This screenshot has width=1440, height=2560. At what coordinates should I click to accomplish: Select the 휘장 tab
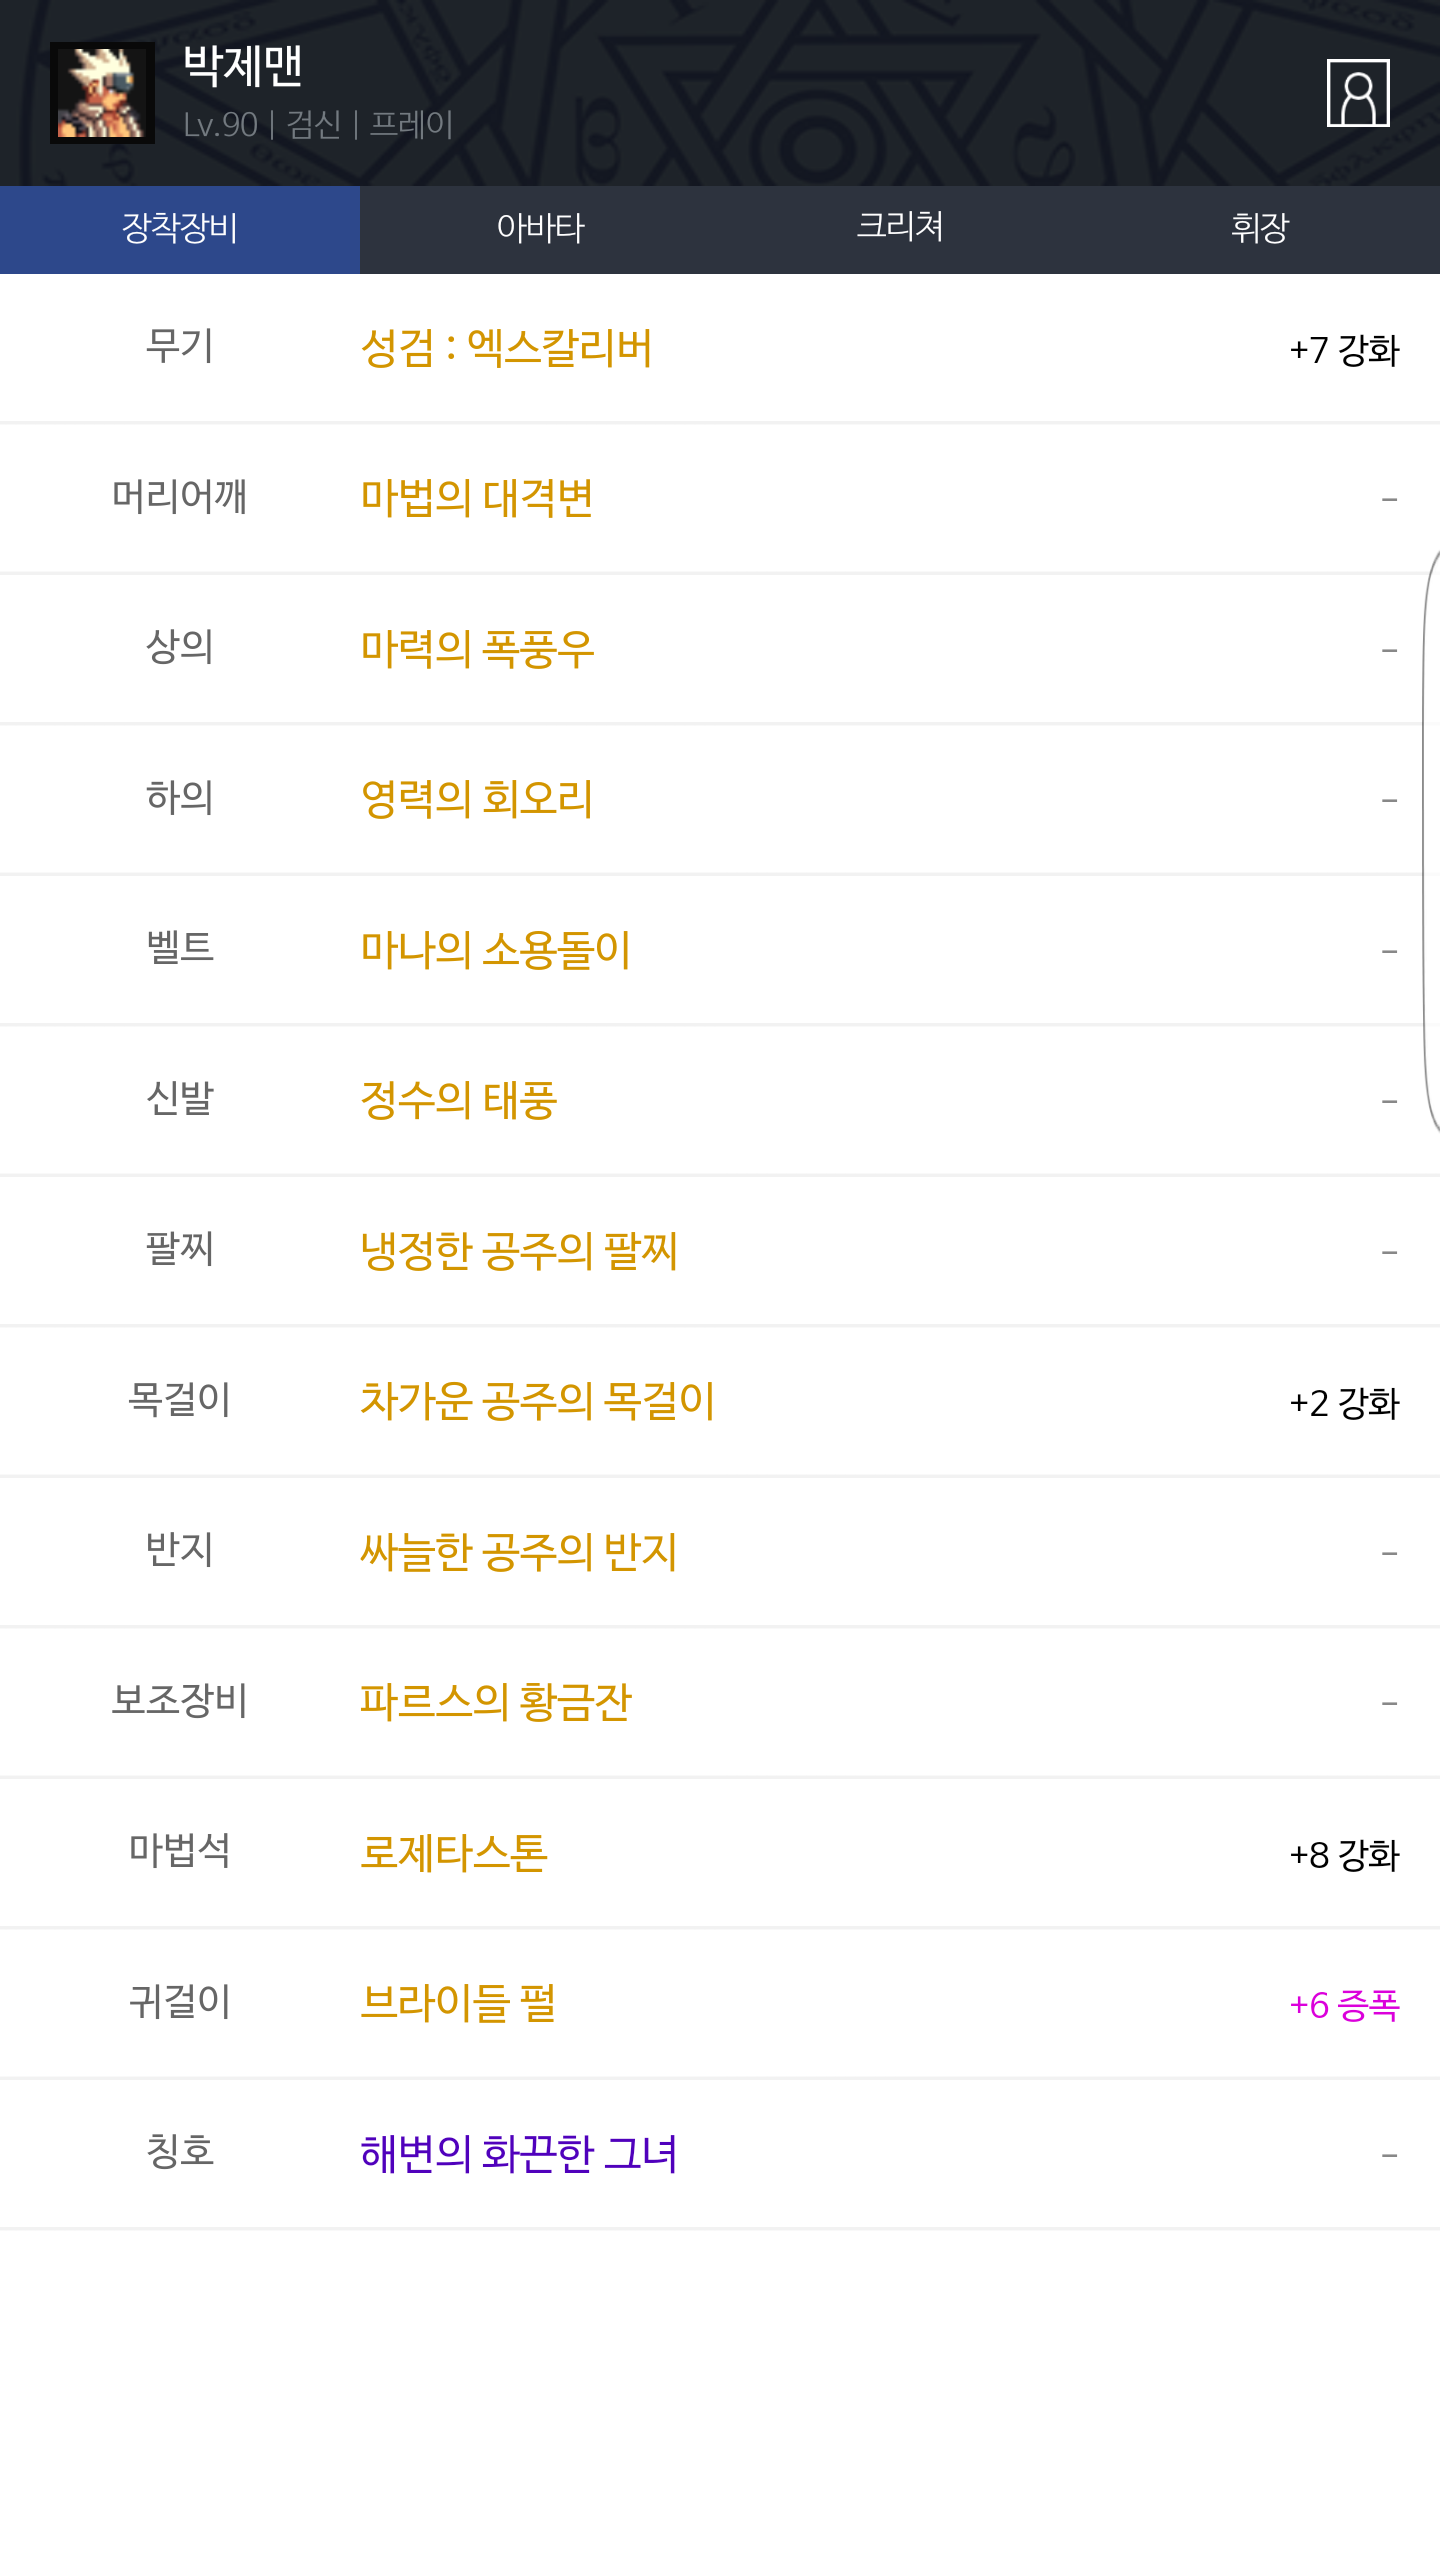(1260, 228)
